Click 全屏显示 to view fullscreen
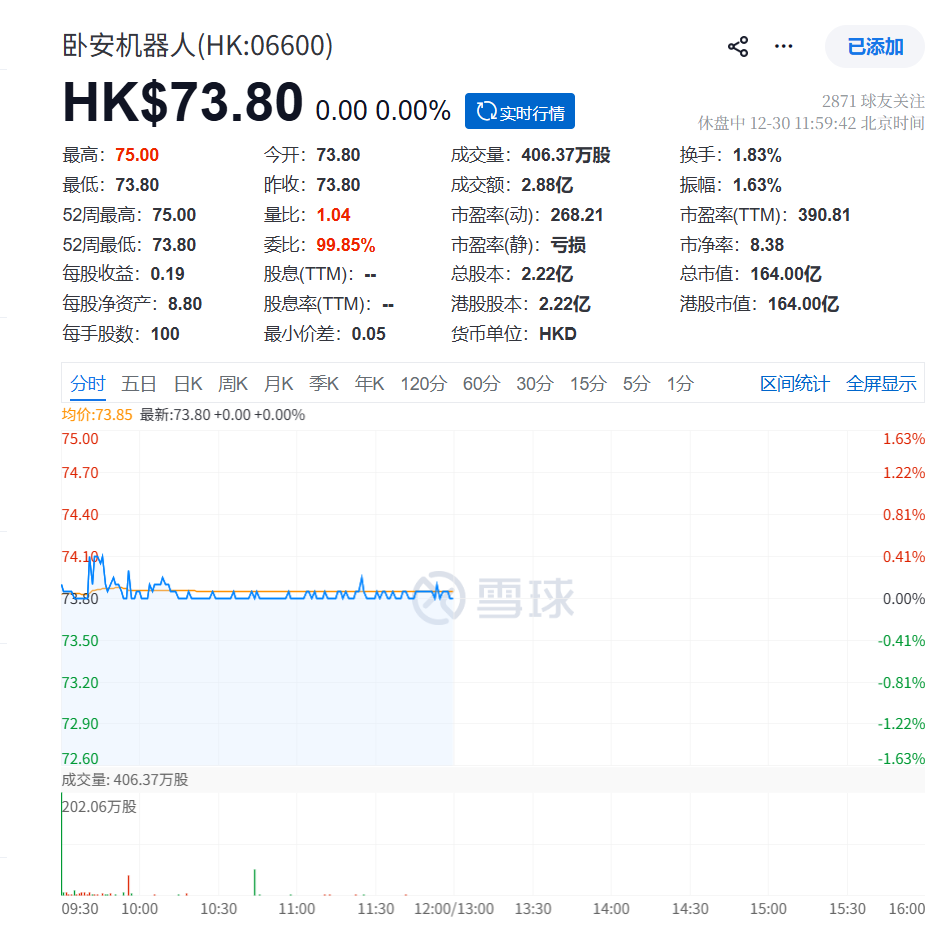This screenshot has width=947, height=939. click(881, 384)
